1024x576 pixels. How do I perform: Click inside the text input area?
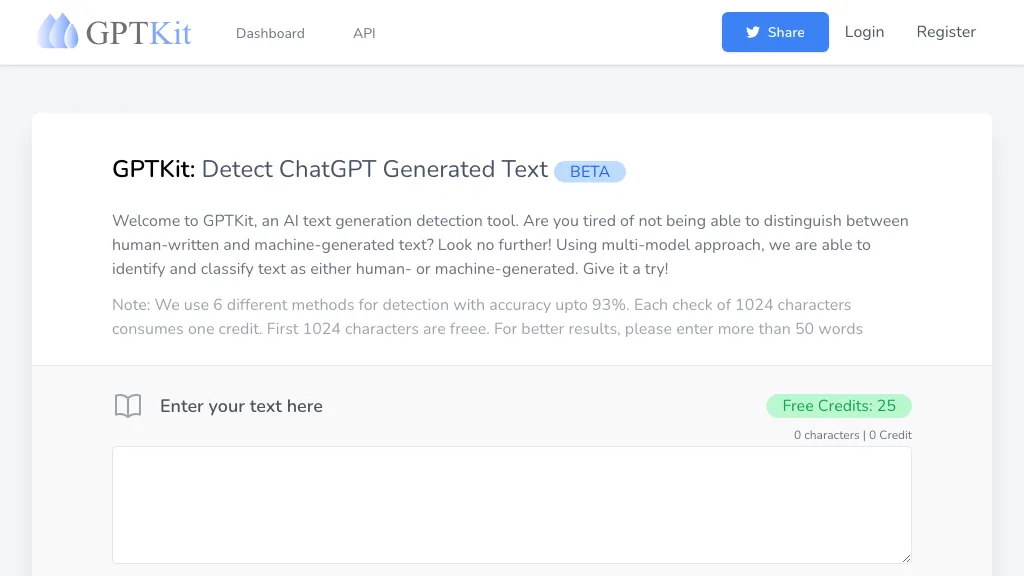click(x=512, y=505)
